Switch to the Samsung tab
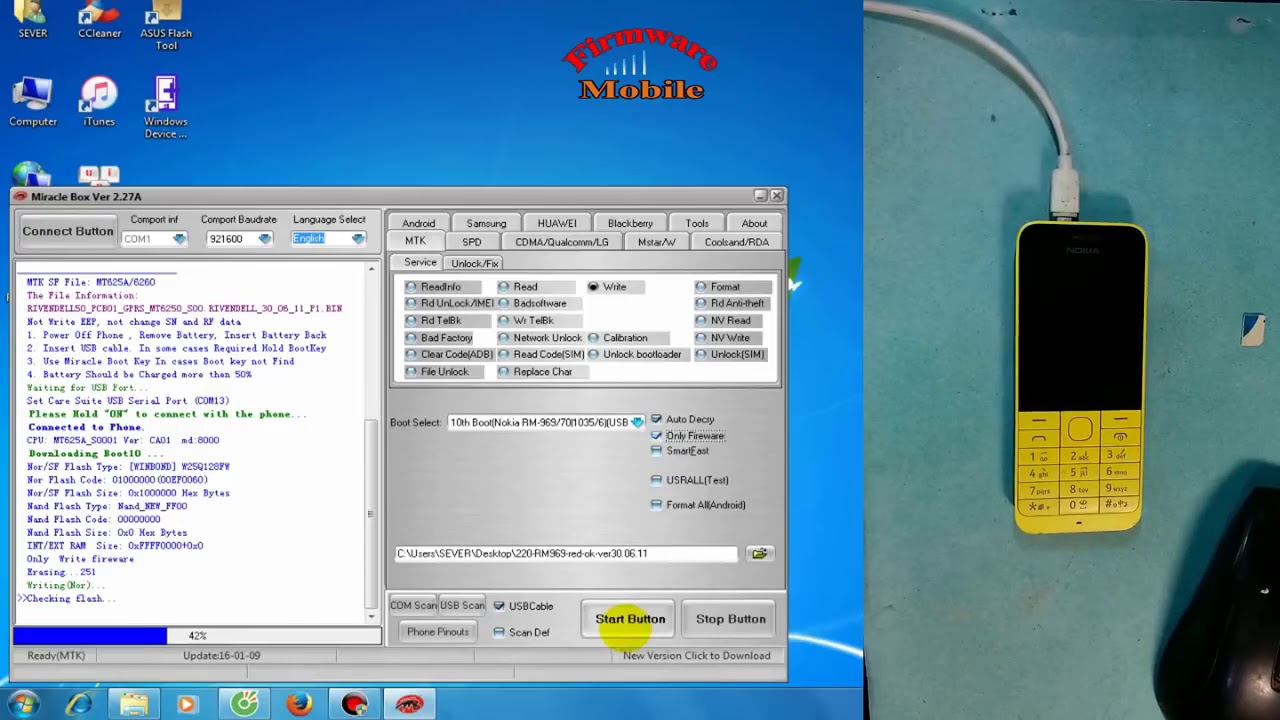This screenshot has height=720, width=1280. click(486, 223)
